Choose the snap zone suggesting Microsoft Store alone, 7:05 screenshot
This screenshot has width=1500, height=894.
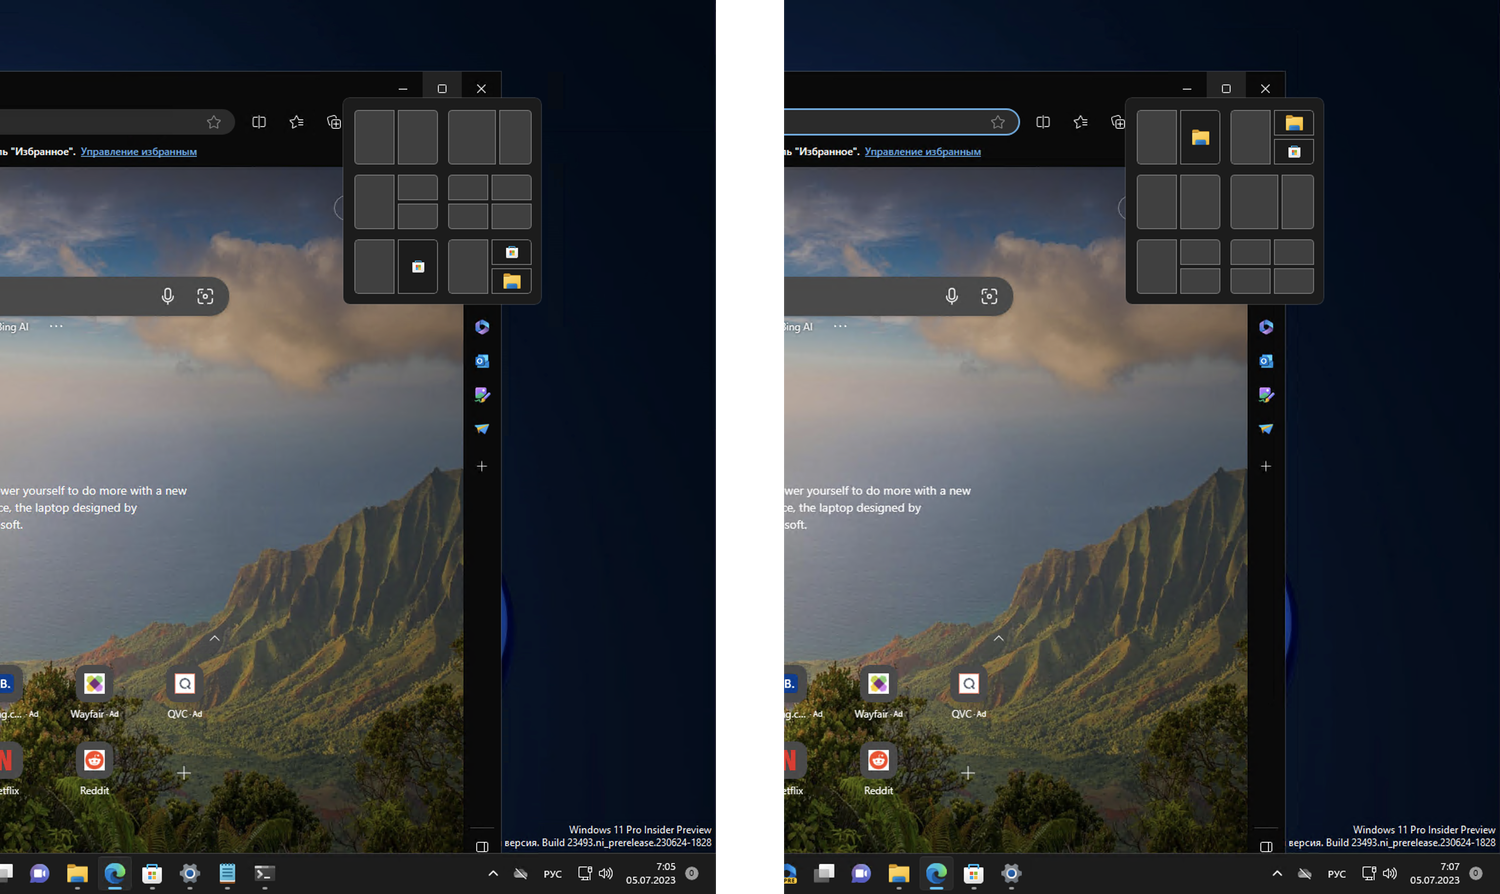point(418,267)
